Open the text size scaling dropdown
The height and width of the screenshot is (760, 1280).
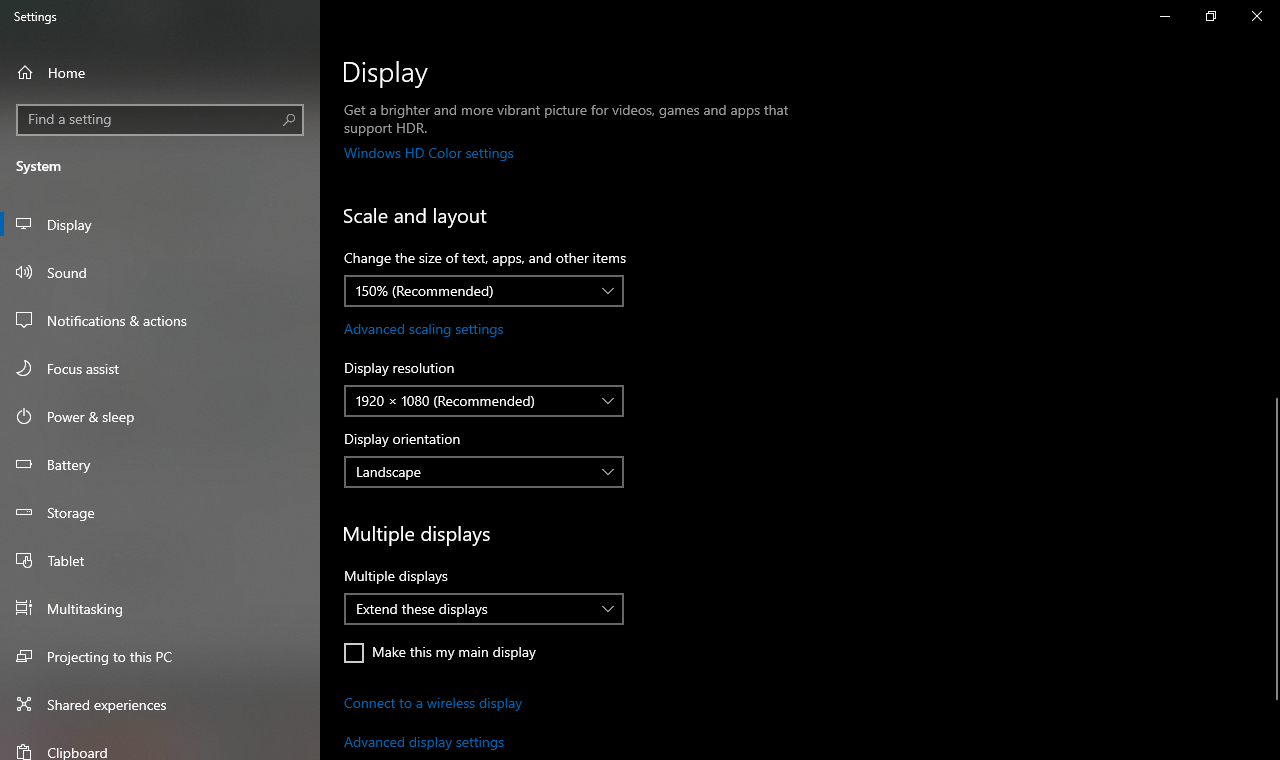484,291
